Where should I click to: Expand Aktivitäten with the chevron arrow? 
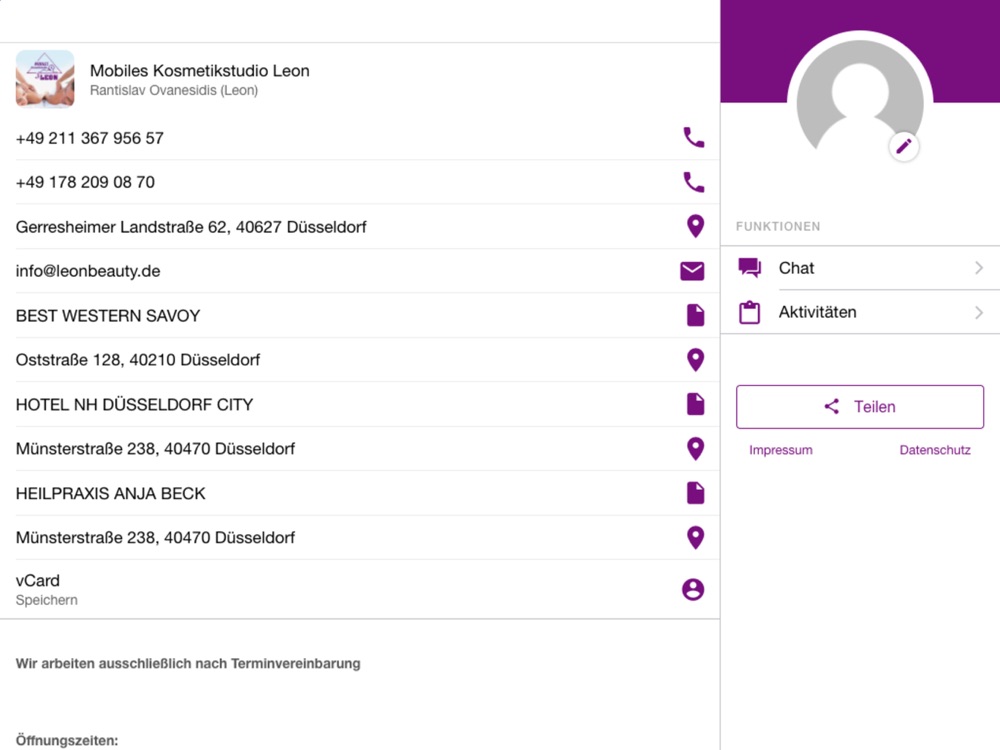pos(979,312)
